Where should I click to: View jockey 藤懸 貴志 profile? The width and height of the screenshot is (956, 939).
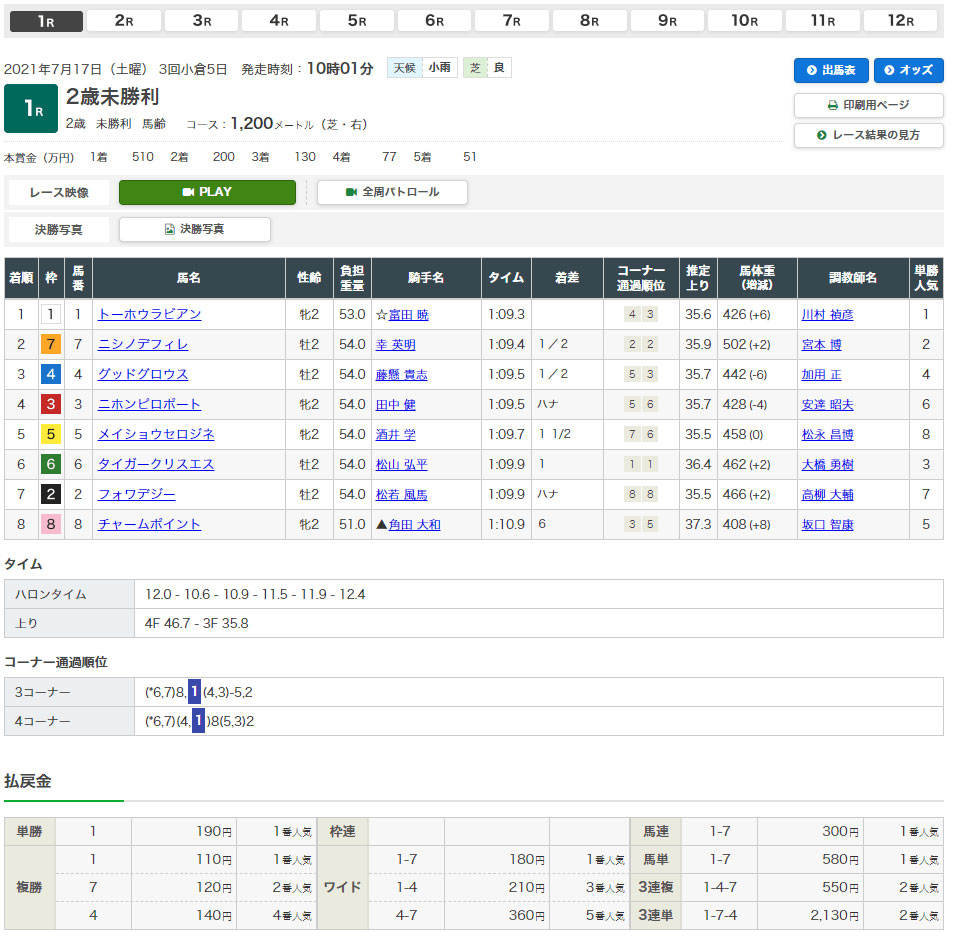coord(401,374)
